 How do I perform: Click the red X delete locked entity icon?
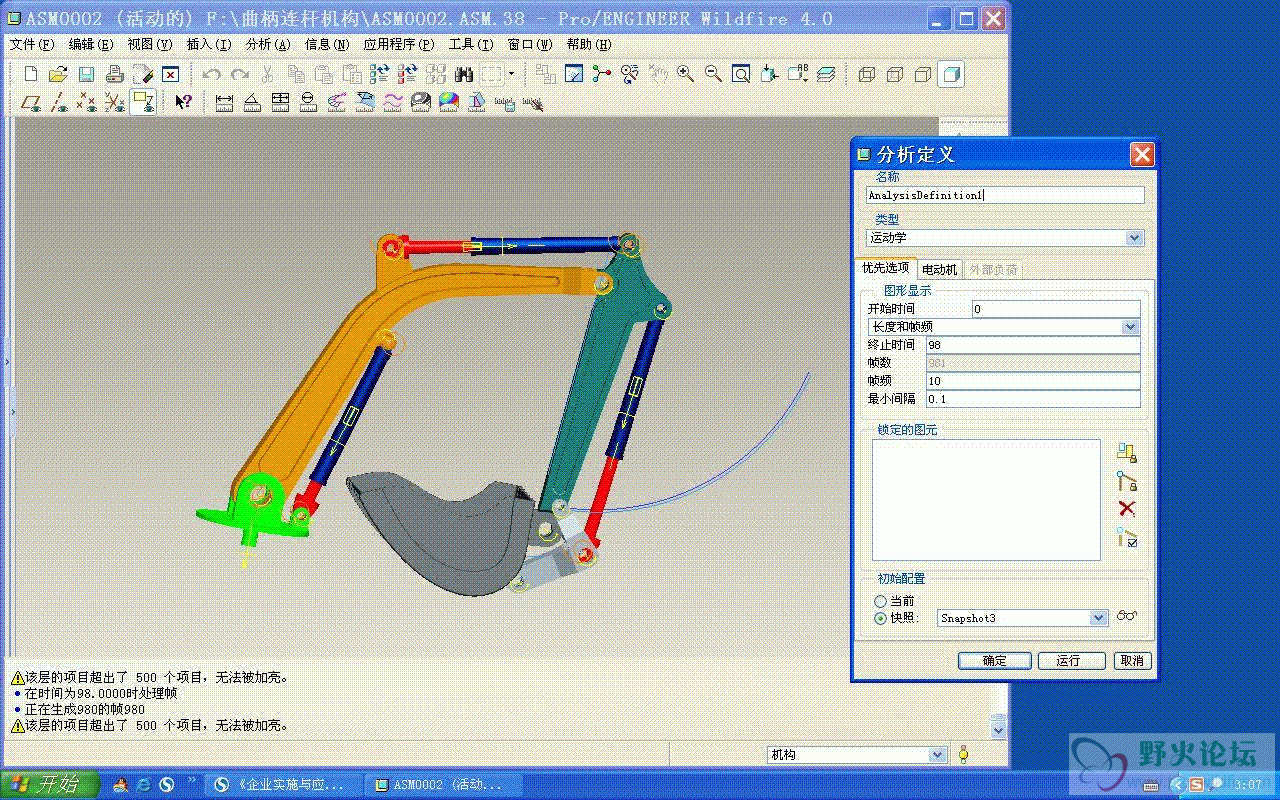click(1127, 509)
